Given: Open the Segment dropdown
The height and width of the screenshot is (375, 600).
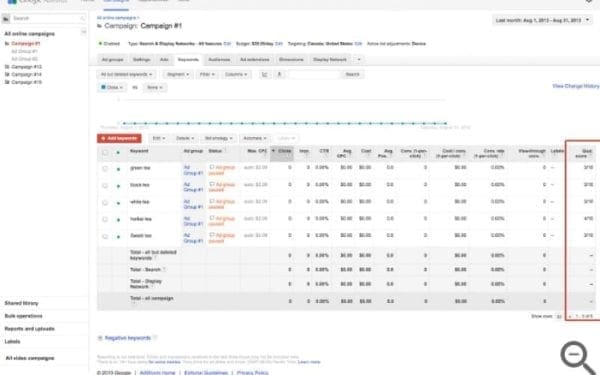Looking at the screenshot, I should pyautogui.click(x=178, y=74).
